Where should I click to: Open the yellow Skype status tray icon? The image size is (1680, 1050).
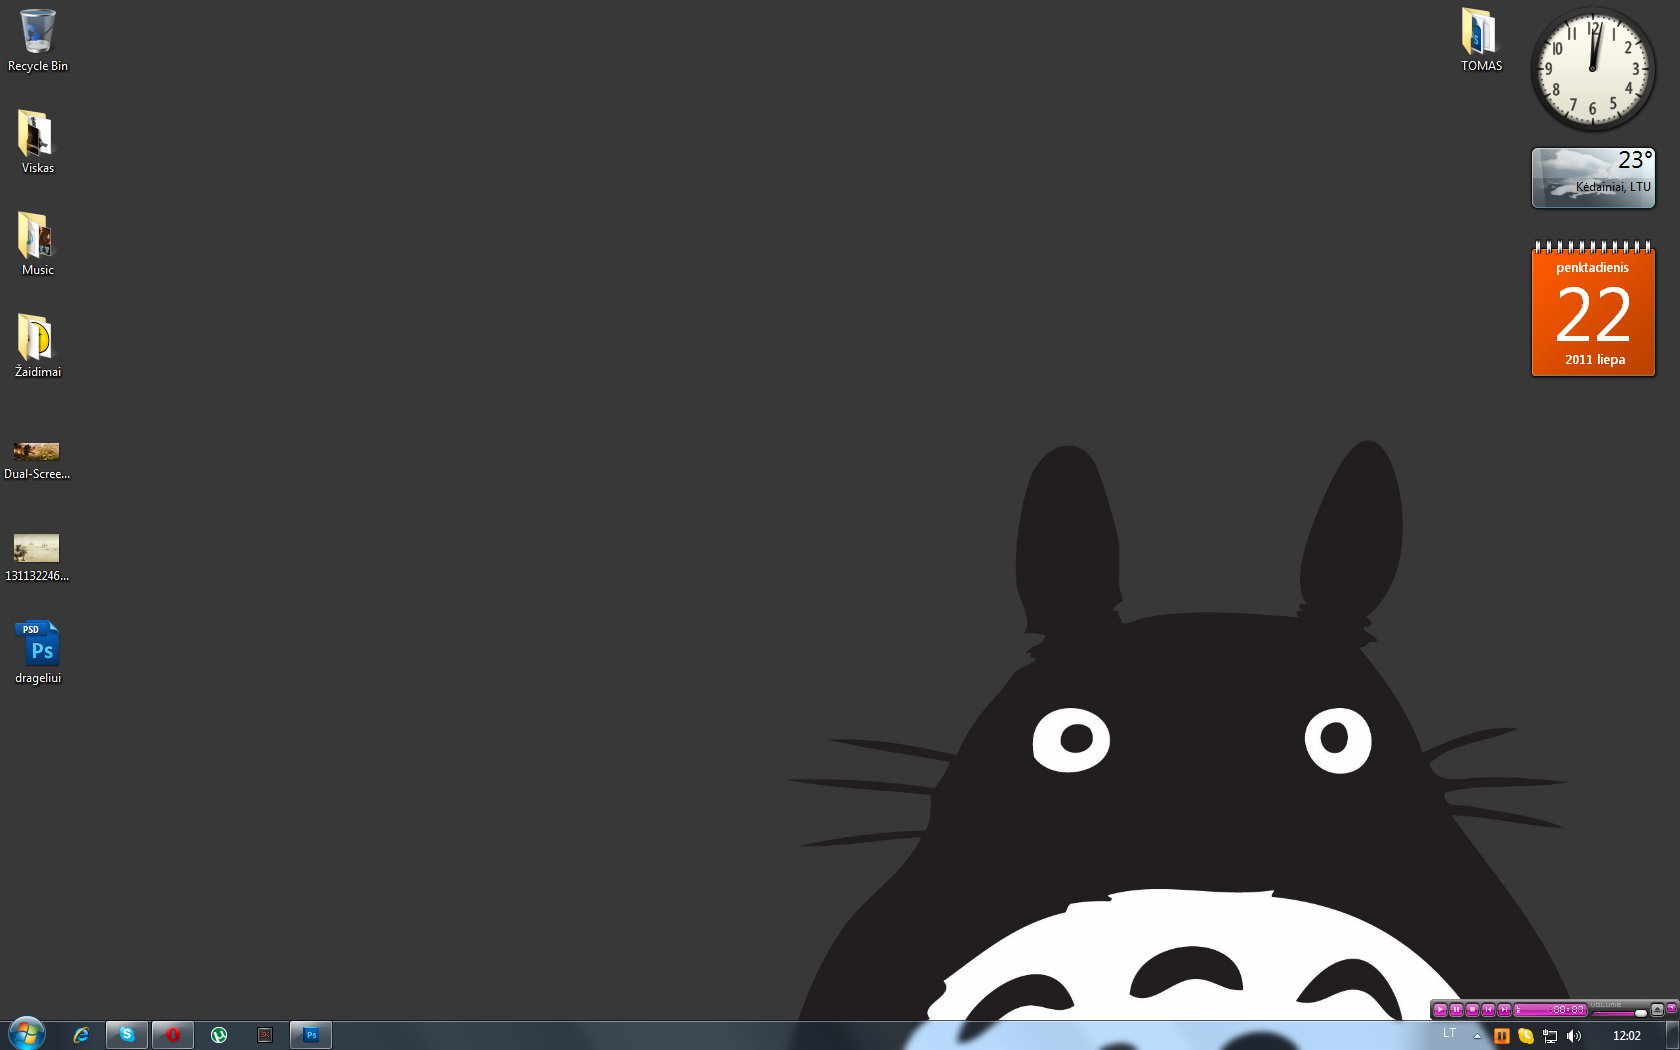point(1526,1036)
